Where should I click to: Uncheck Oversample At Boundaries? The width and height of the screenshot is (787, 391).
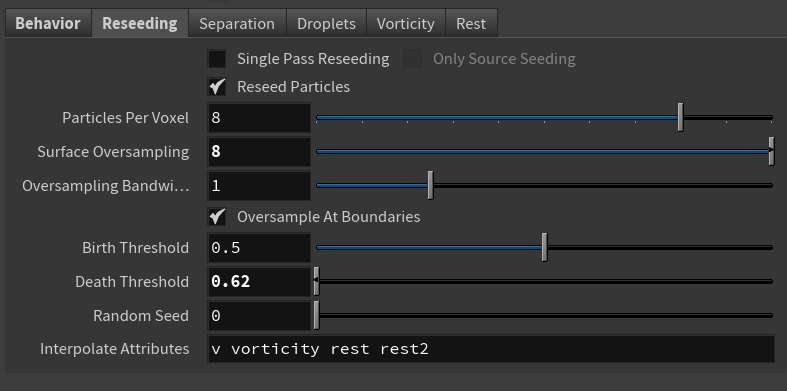tap(217, 217)
